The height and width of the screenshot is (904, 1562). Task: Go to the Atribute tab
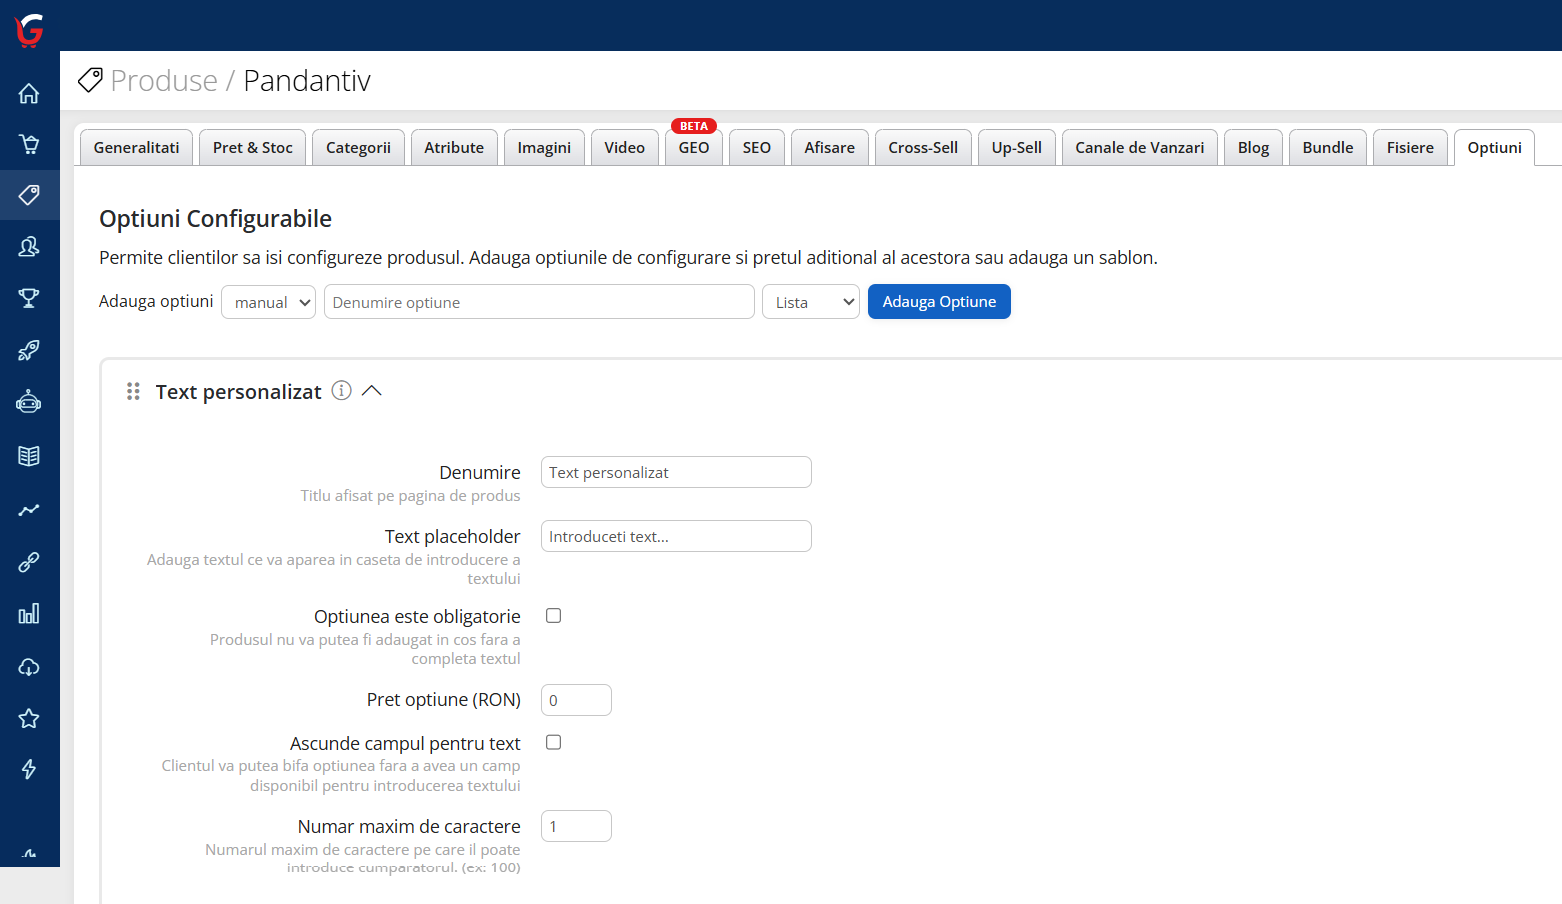pos(454,147)
